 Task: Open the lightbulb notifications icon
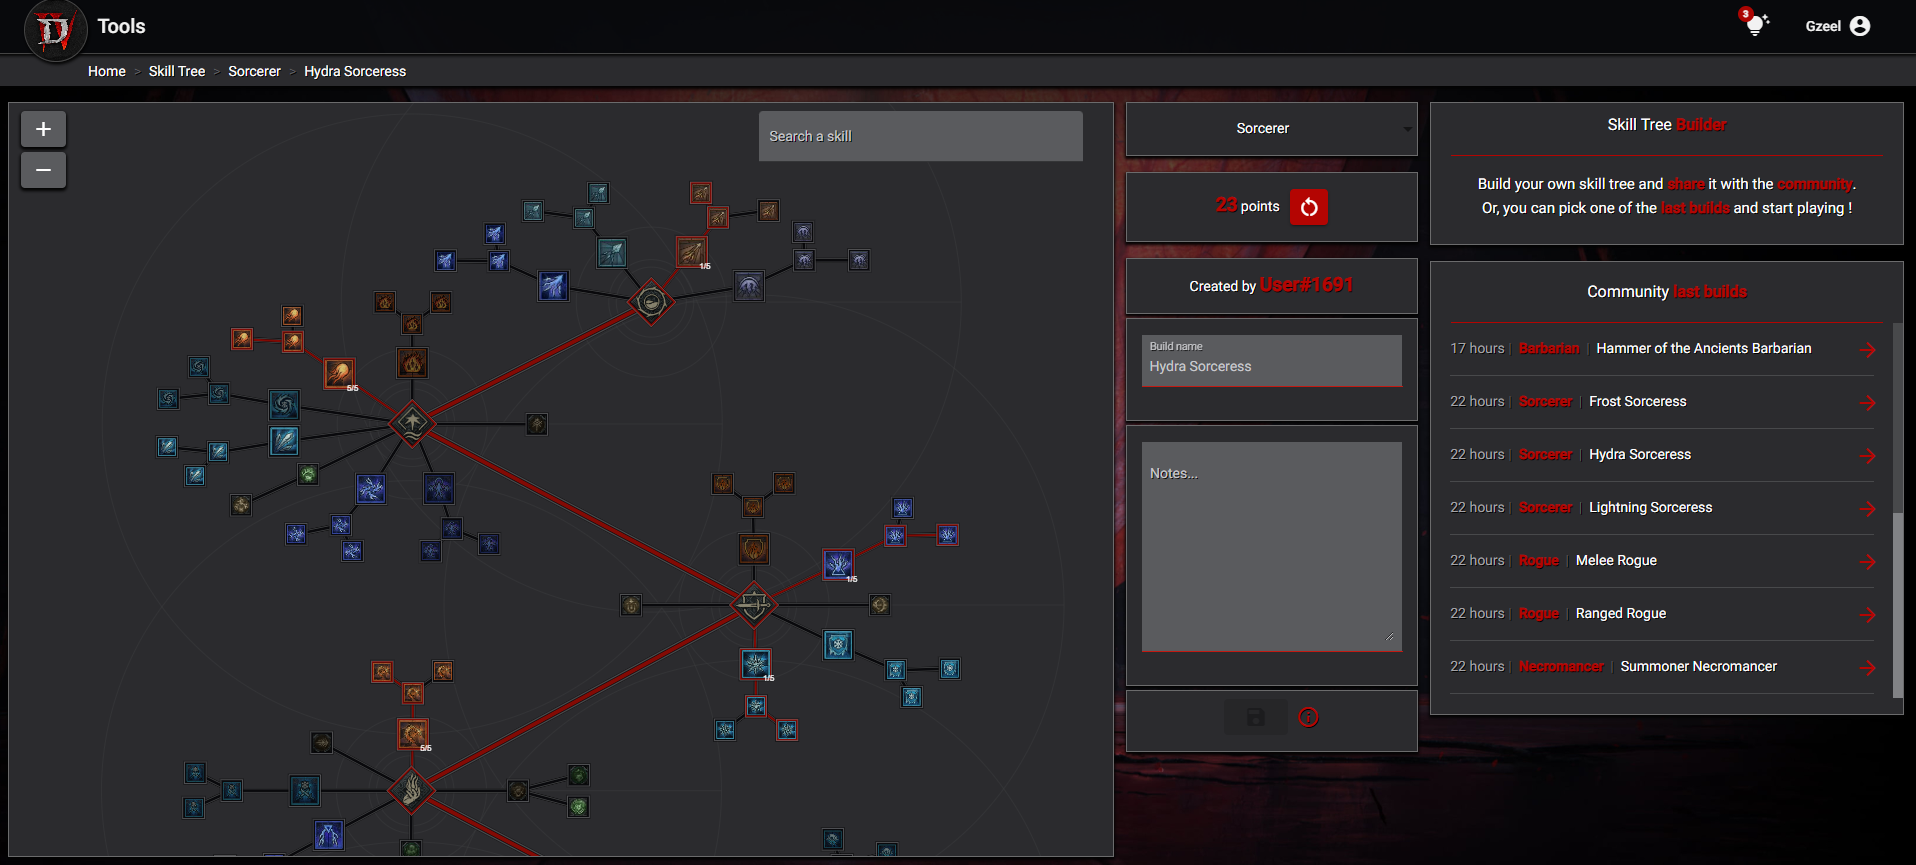[1755, 24]
